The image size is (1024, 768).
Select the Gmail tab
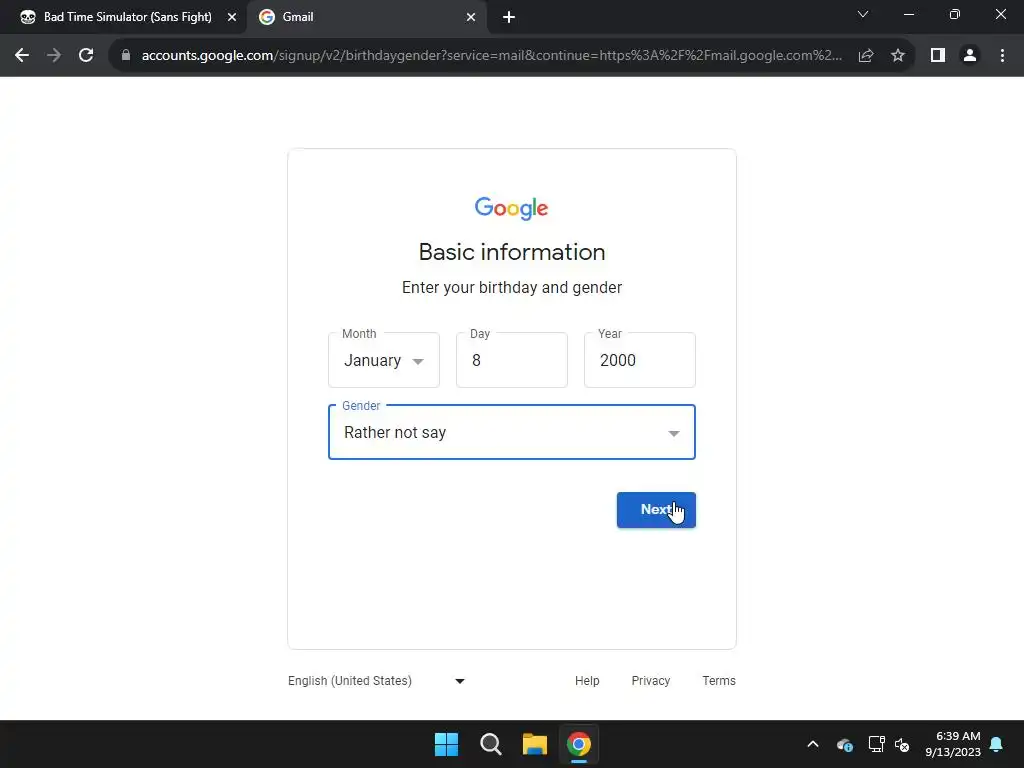pyautogui.click(x=367, y=18)
